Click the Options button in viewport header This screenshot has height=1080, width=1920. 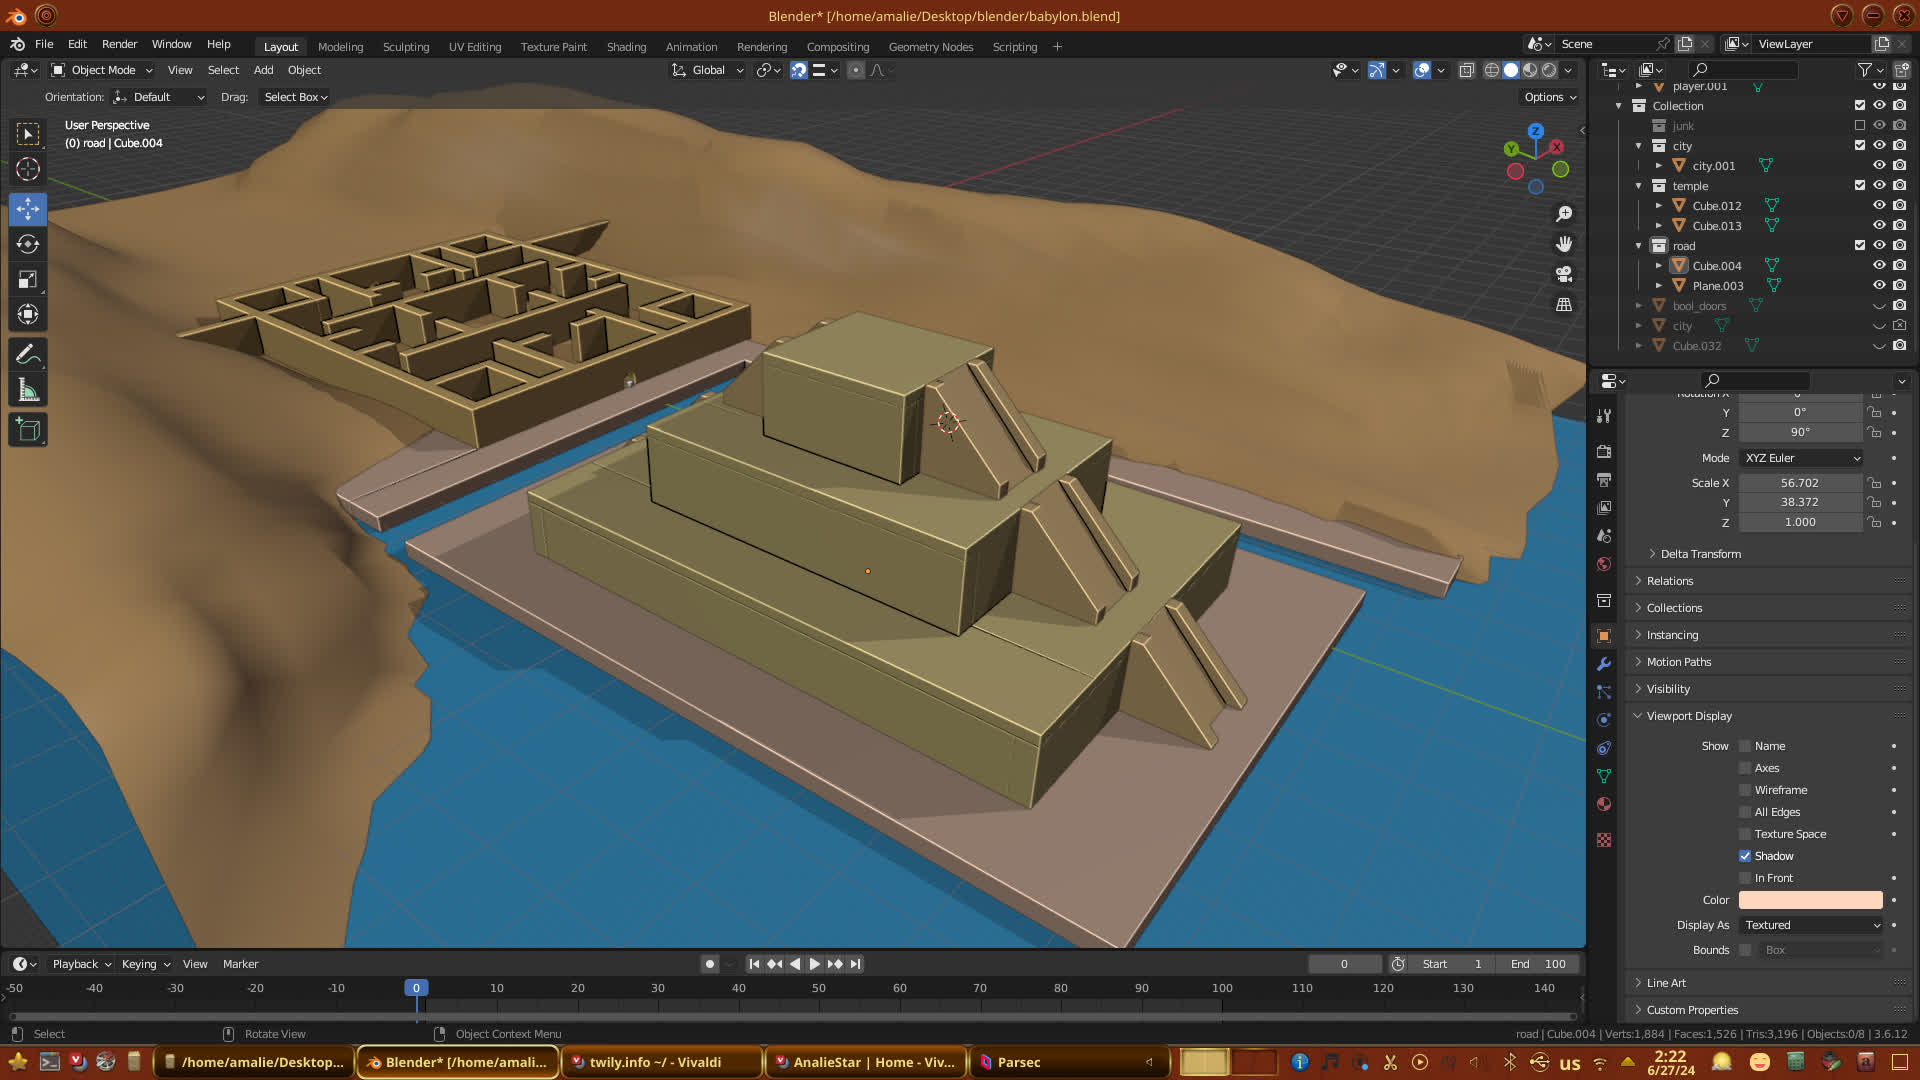pyautogui.click(x=1549, y=97)
